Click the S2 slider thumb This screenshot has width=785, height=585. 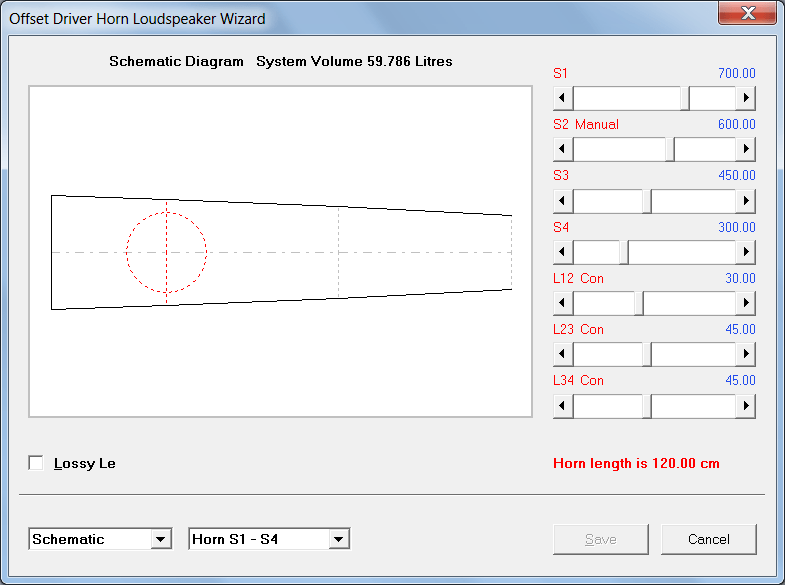click(670, 149)
